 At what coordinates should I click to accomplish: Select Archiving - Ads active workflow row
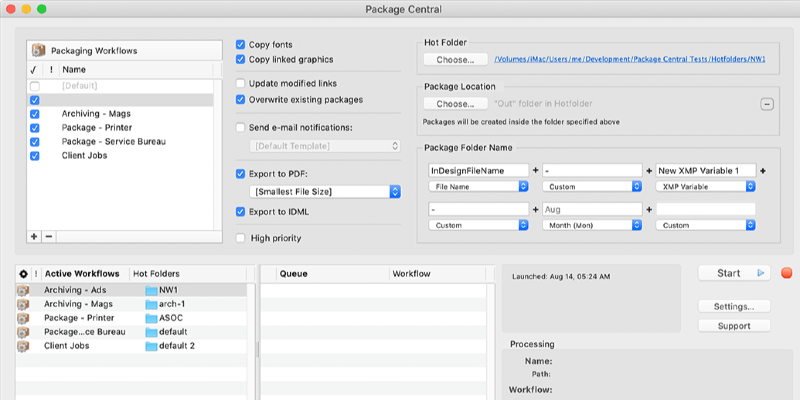click(x=132, y=290)
